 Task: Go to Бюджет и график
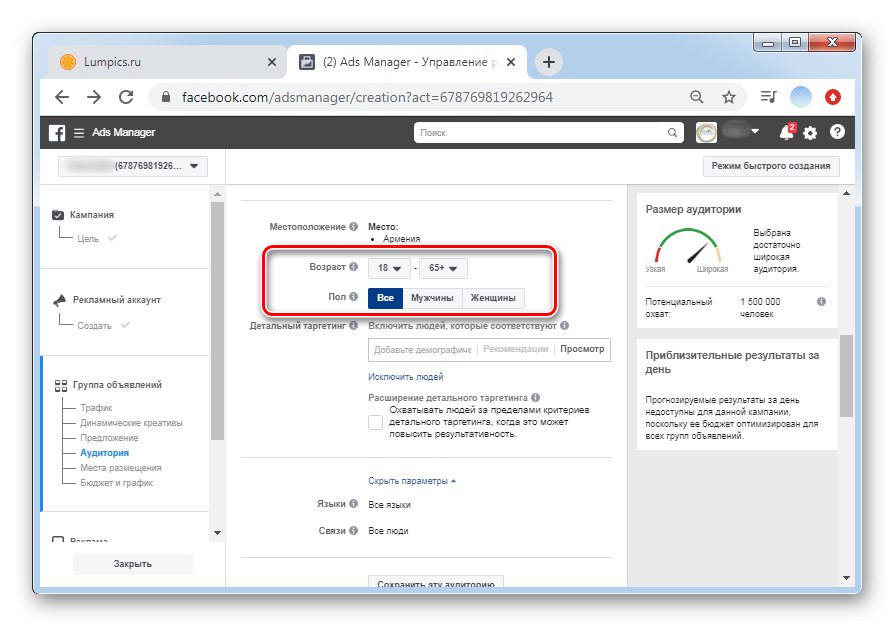click(x=116, y=483)
